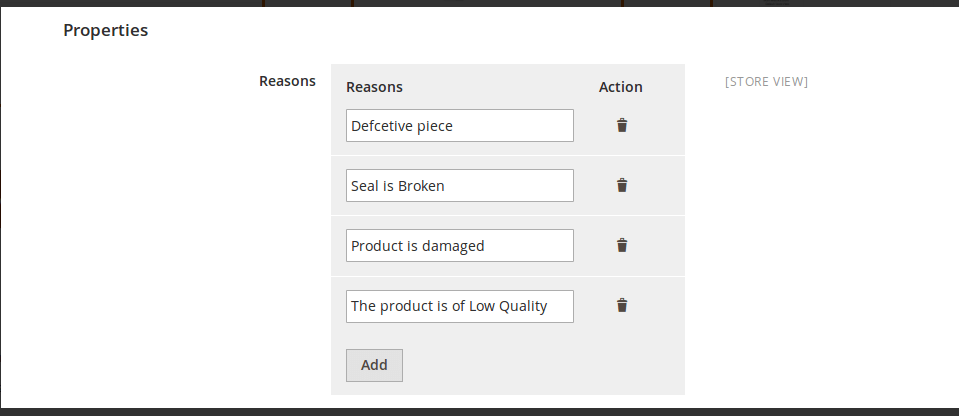Click the Action column header
This screenshot has height=416, width=959.
click(x=621, y=87)
